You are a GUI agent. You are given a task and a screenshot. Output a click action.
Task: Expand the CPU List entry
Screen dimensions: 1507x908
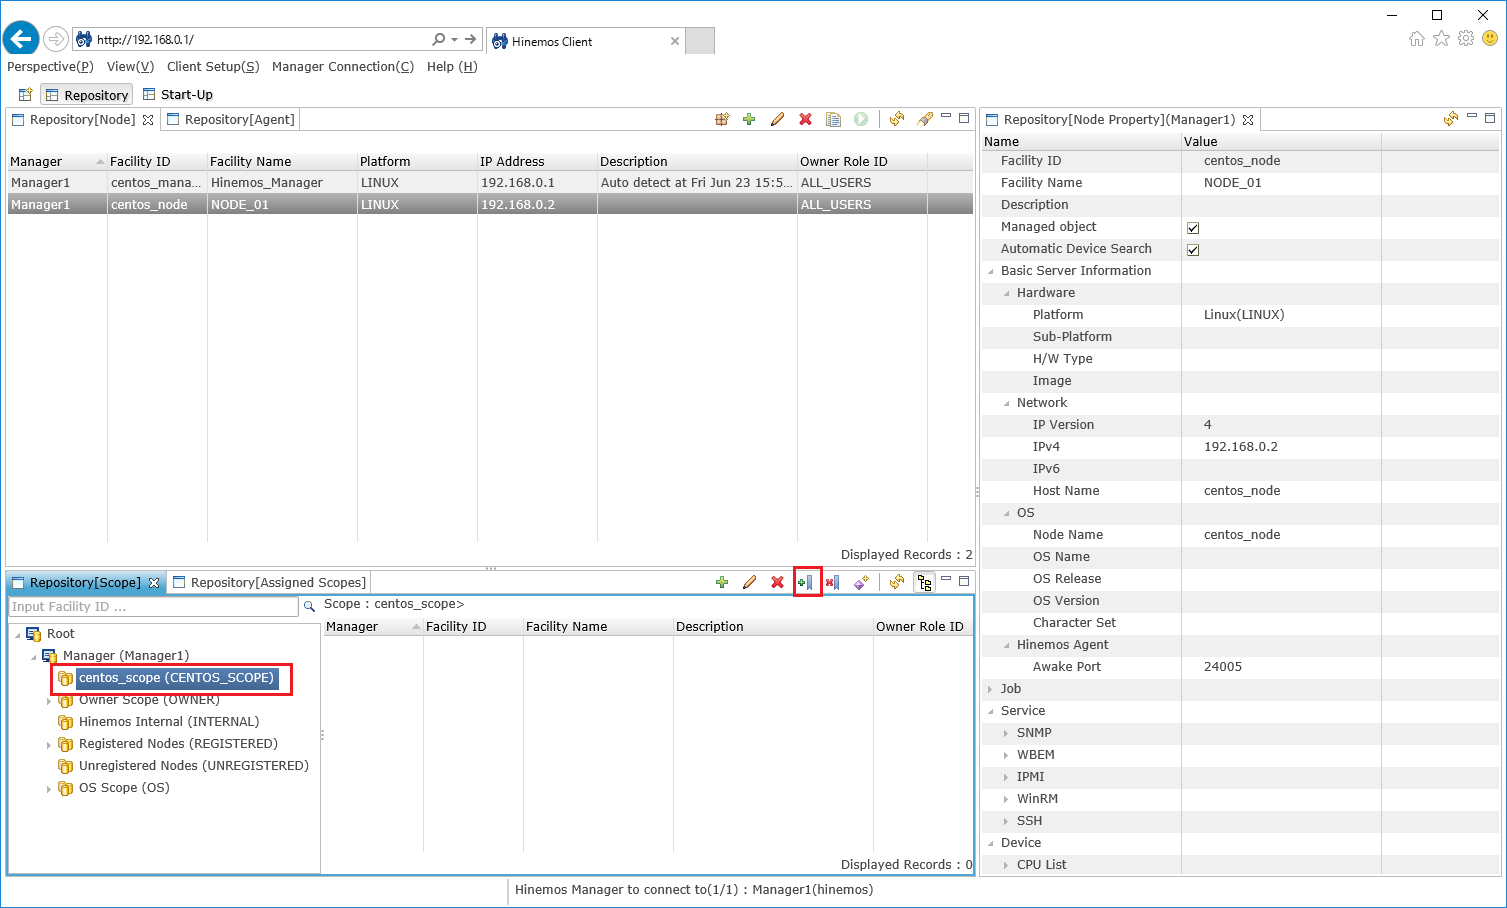coord(1007,865)
